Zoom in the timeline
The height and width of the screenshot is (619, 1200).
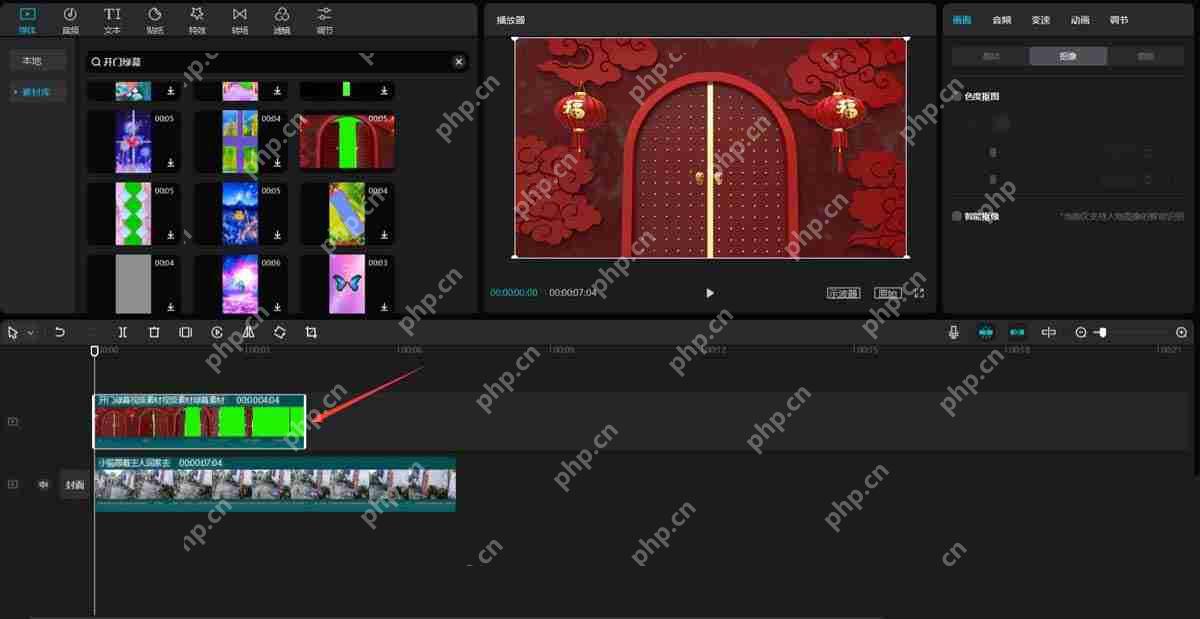pyautogui.click(x=1181, y=332)
